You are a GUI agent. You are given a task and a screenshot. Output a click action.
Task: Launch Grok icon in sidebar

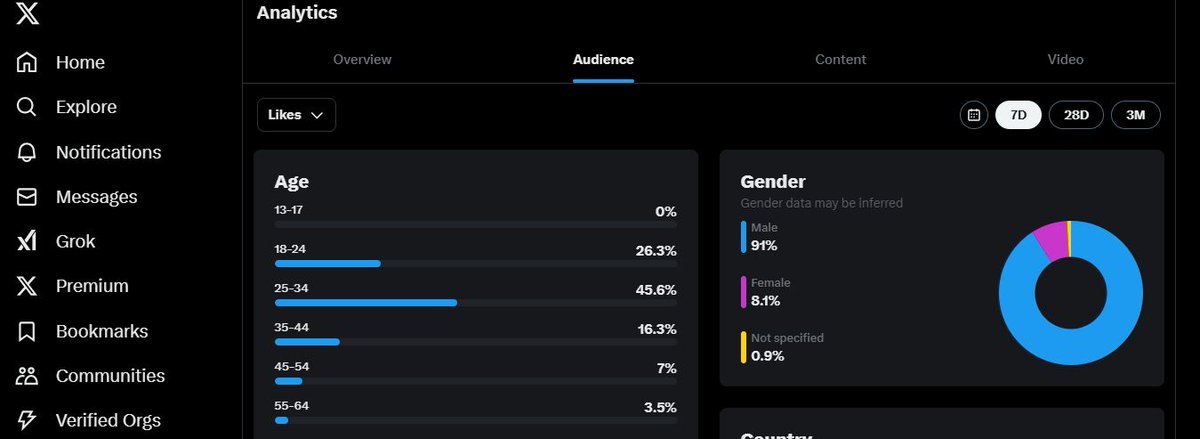[x=27, y=241]
